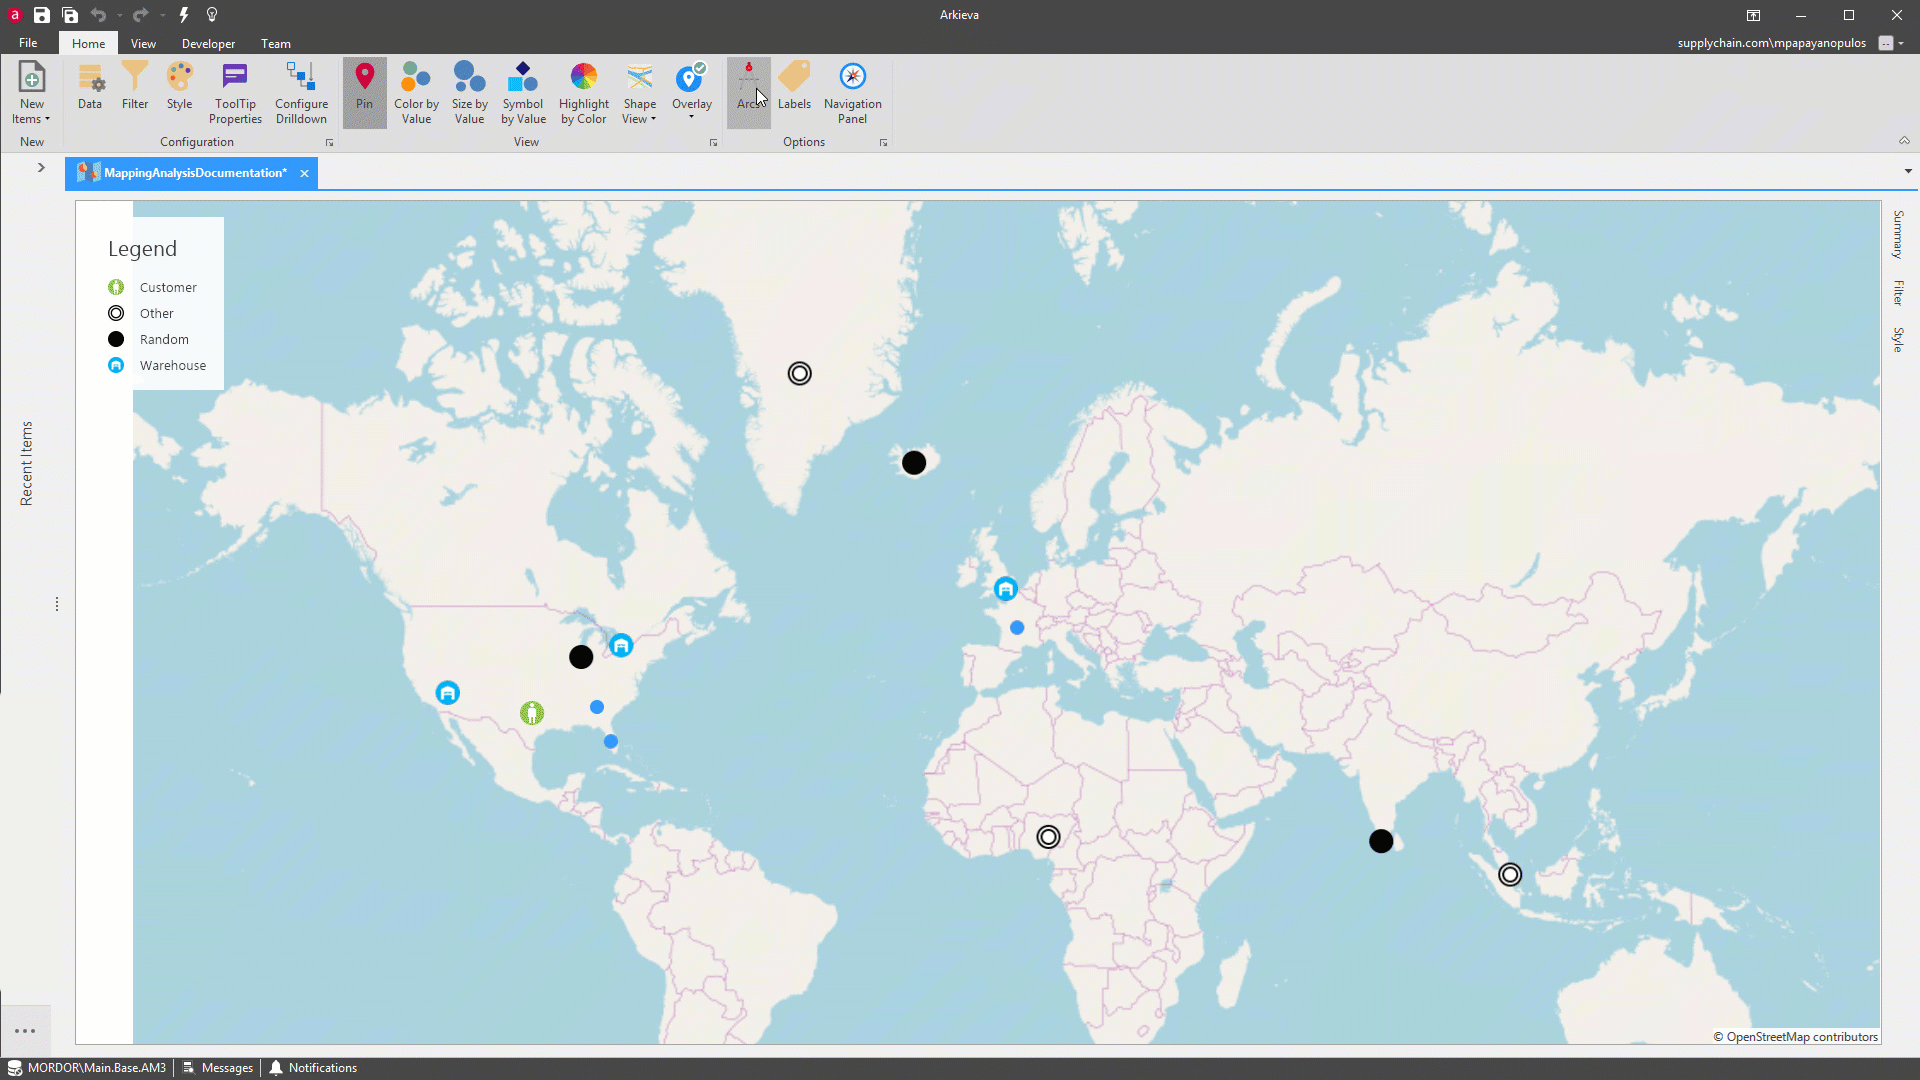Open the Configuration group dialog launcher
The height and width of the screenshot is (1080, 1920).
tap(329, 143)
